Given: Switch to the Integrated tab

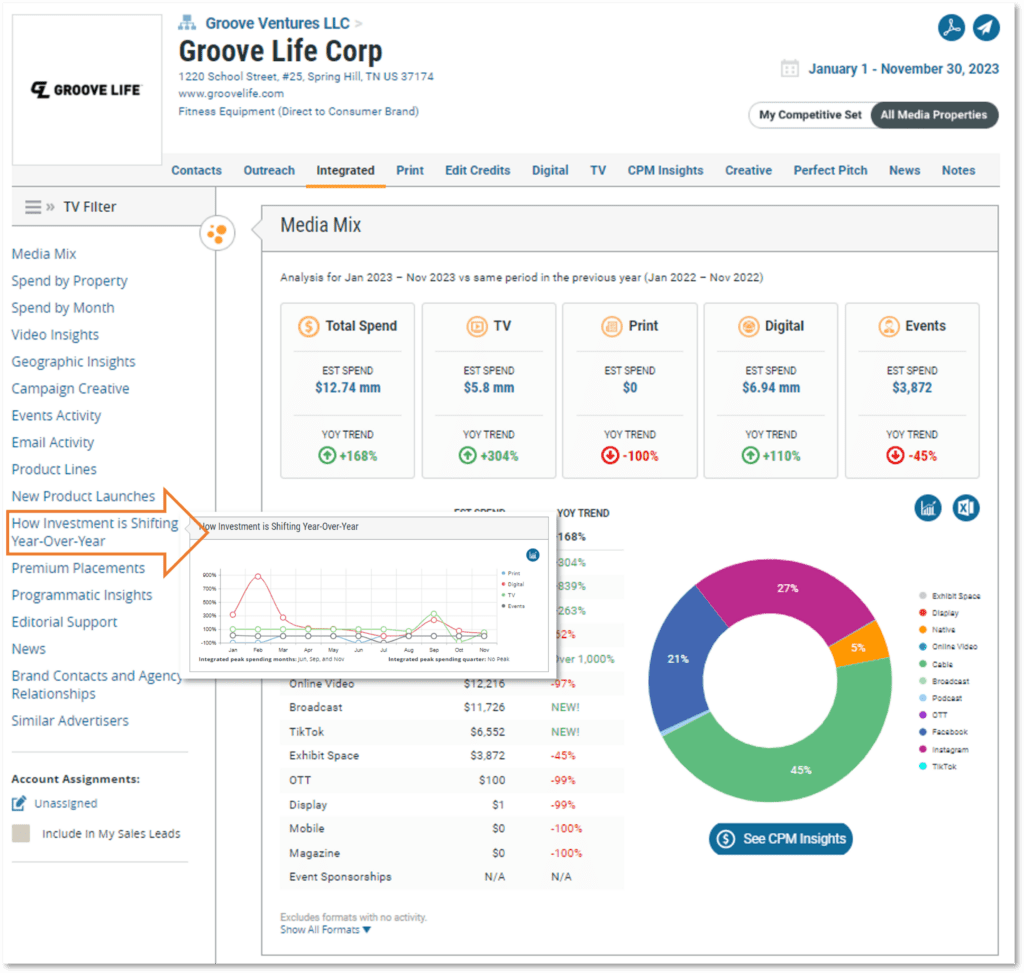Looking at the screenshot, I should [345, 170].
